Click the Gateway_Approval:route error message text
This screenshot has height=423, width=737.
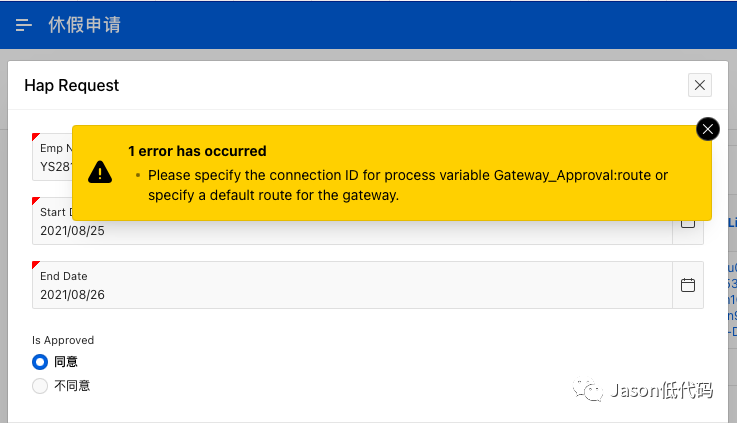click(x=408, y=185)
